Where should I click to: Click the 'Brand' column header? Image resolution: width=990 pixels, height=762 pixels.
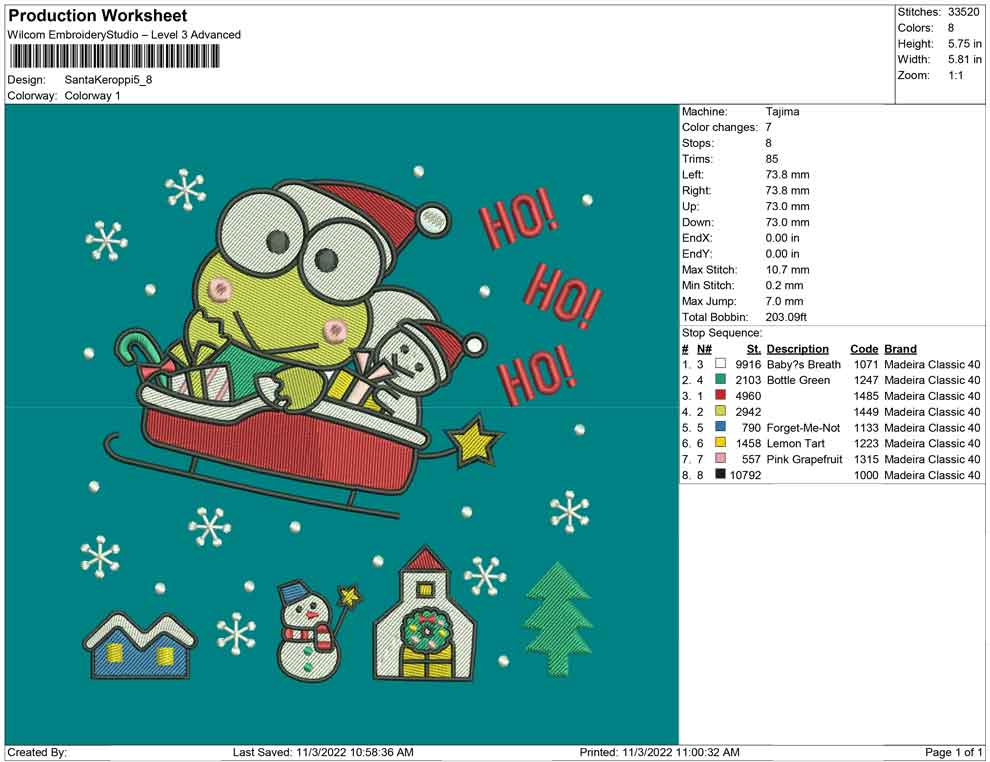point(900,349)
